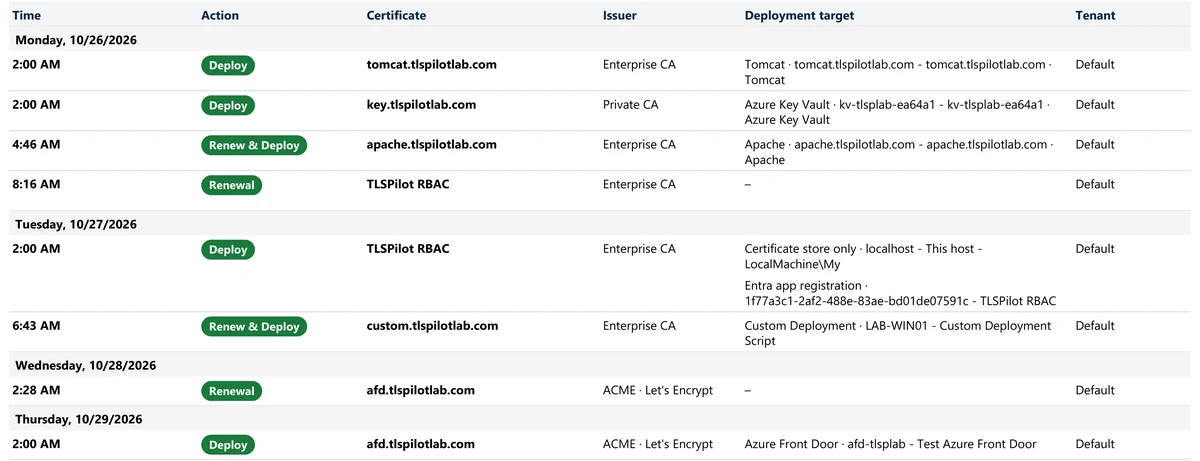This screenshot has width=1200, height=461.
Task: Click Enterprise CA issuer for custom.tlspilotlab.com
Action: [639, 325]
